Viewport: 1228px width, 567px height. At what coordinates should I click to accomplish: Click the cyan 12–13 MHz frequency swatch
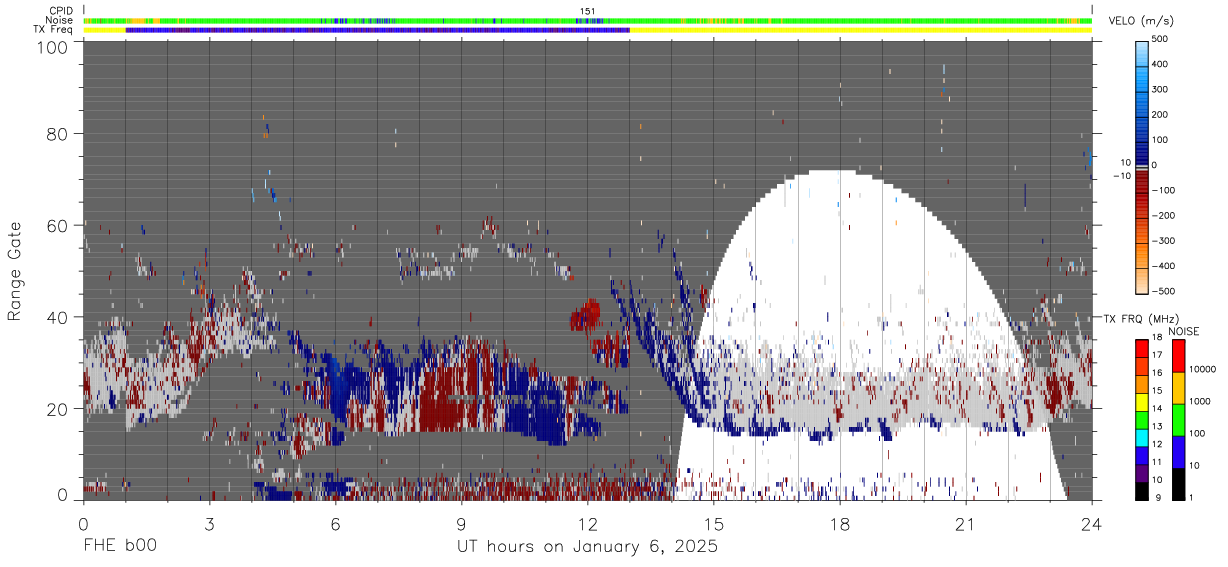tap(1141, 438)
